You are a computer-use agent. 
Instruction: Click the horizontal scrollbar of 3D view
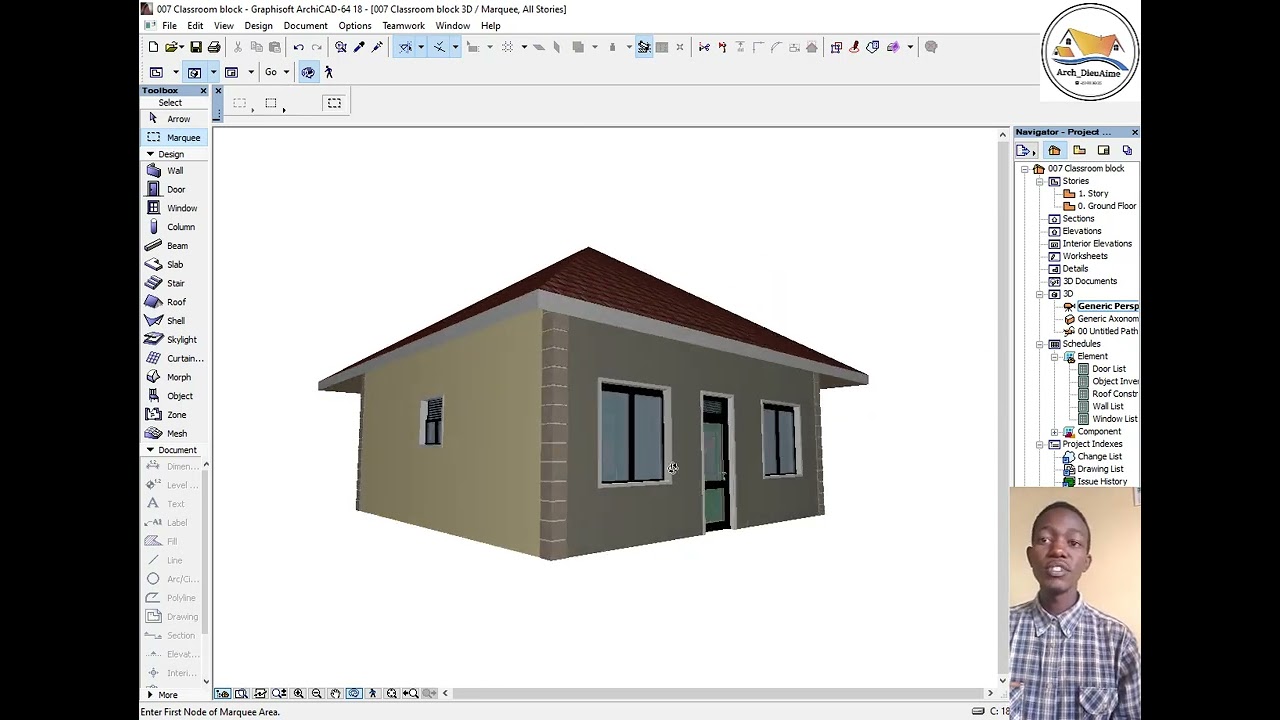point(717,693)
